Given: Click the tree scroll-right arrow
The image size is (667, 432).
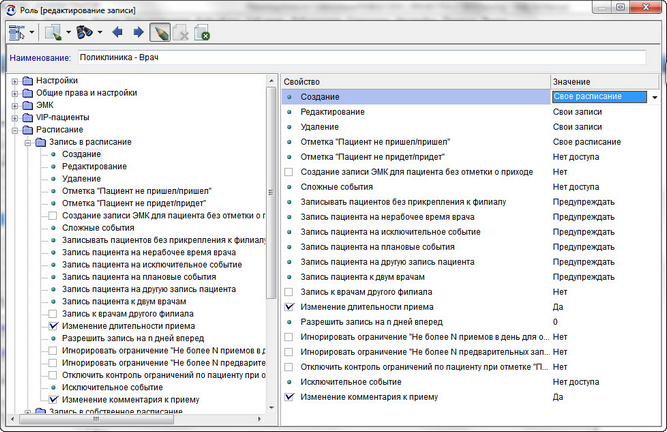Looking at the screenshot, I should coord(259,419).
